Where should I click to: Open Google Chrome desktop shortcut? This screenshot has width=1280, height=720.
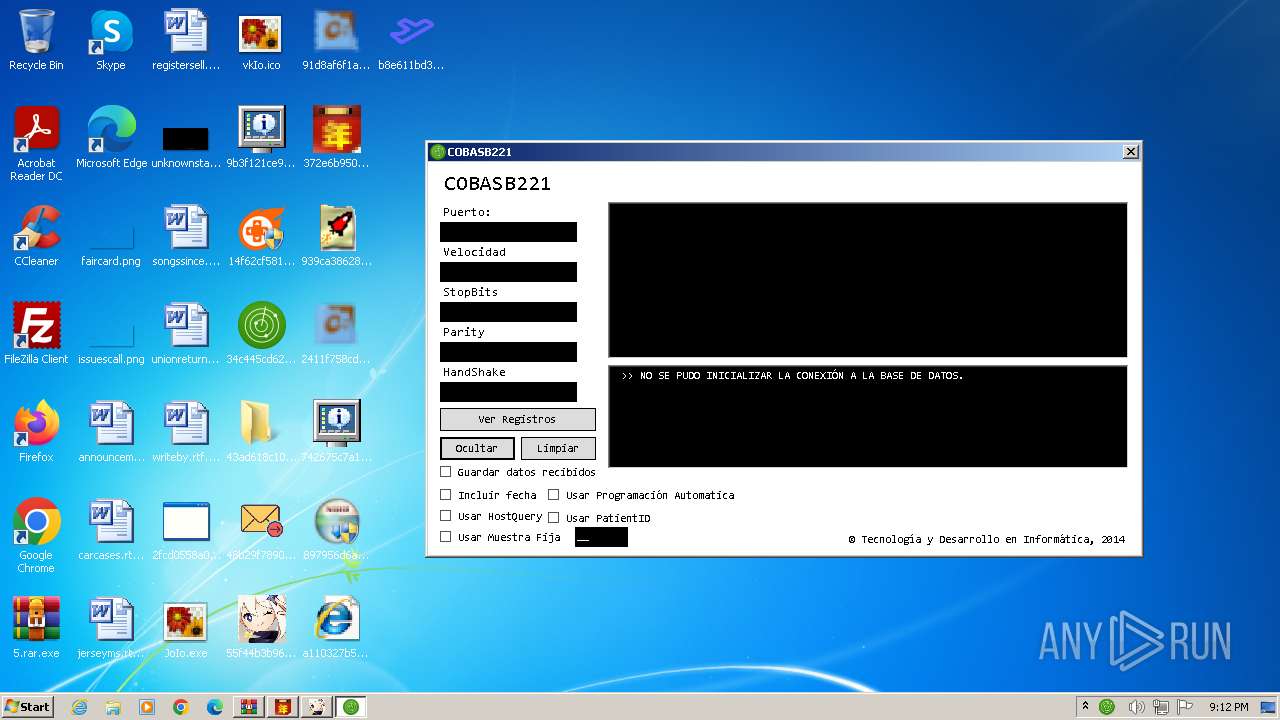pyautogui.click(x=36, y=536)
